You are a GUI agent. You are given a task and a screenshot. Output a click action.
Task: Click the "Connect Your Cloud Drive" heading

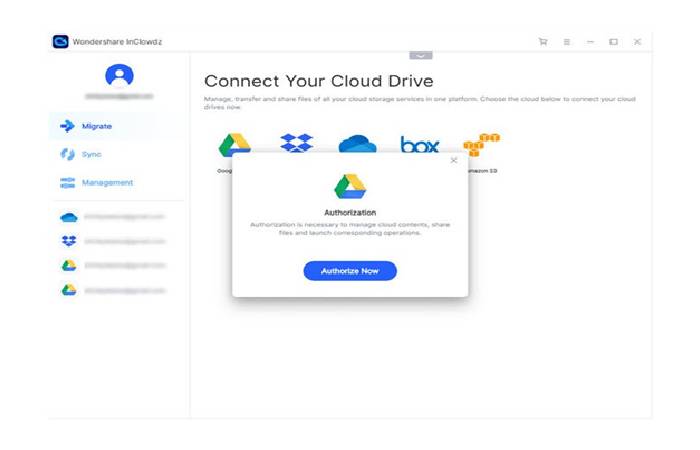coord(319,81)
